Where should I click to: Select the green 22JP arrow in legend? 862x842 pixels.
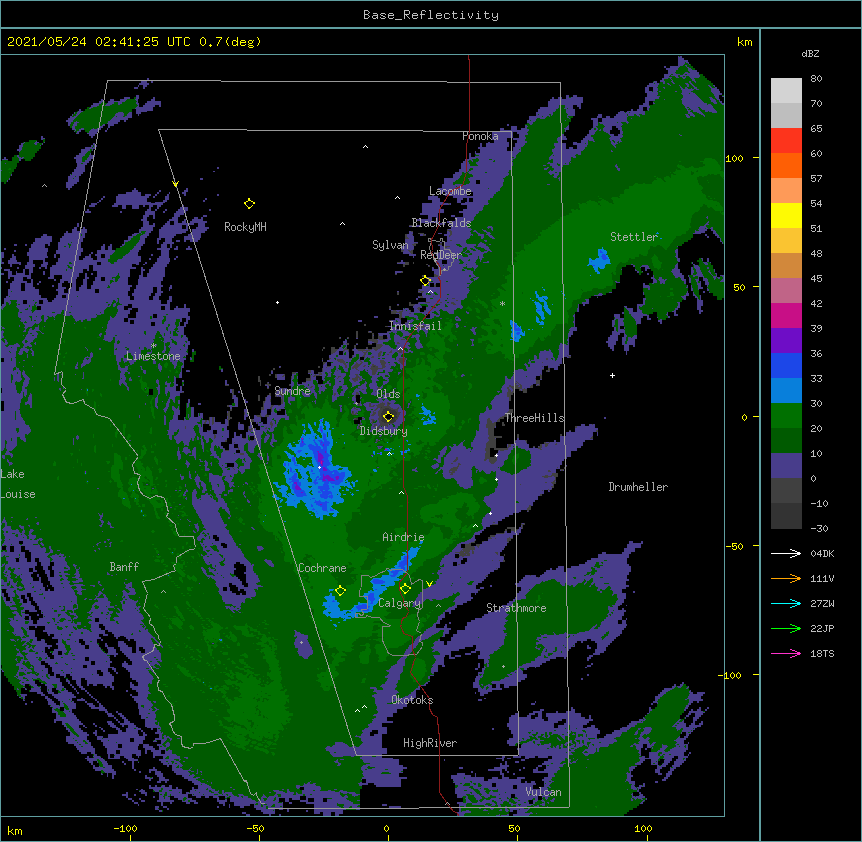tap(786, 628)
